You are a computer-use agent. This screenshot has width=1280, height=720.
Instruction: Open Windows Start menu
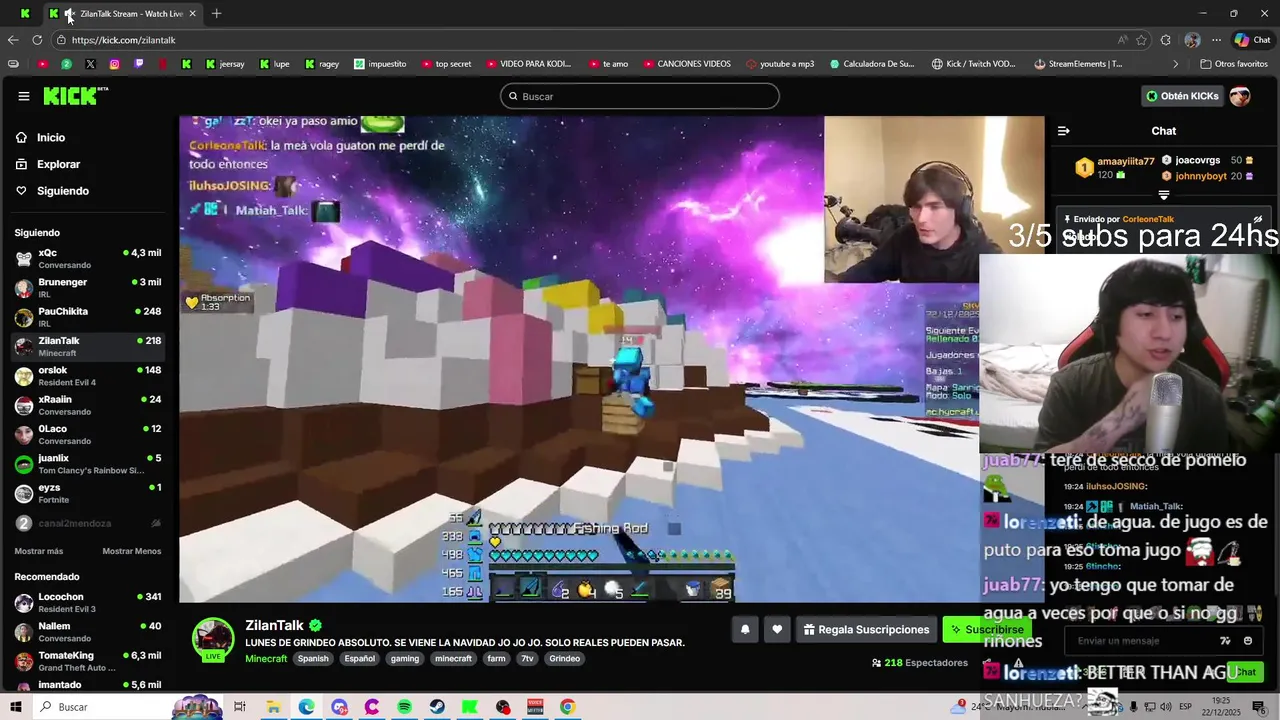[x=15, y=707]
